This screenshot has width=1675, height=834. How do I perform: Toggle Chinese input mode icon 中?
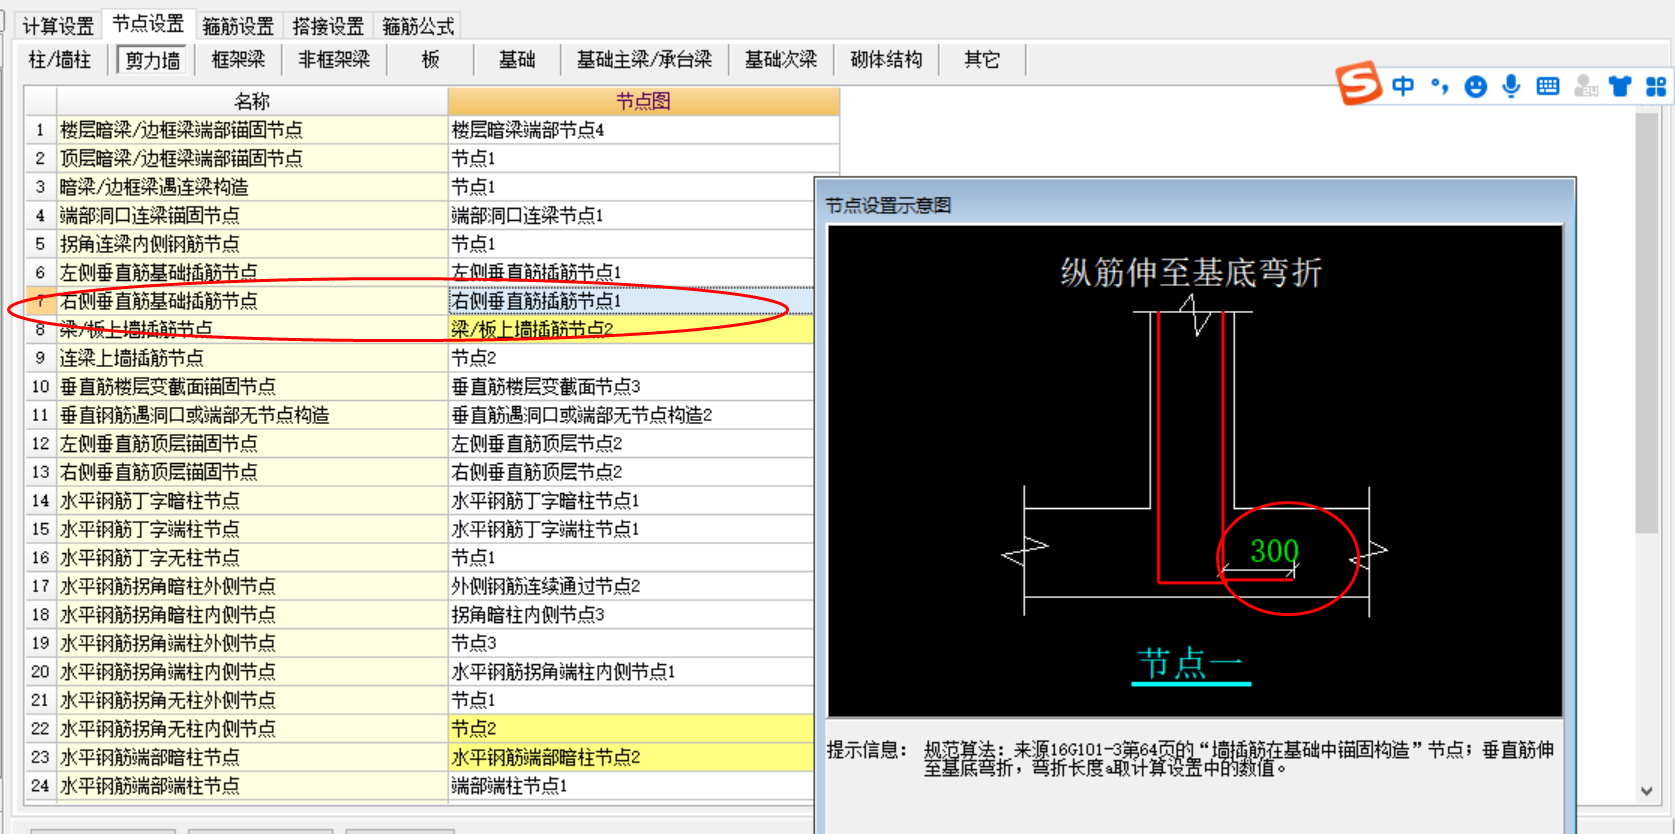pos(1403,86)
